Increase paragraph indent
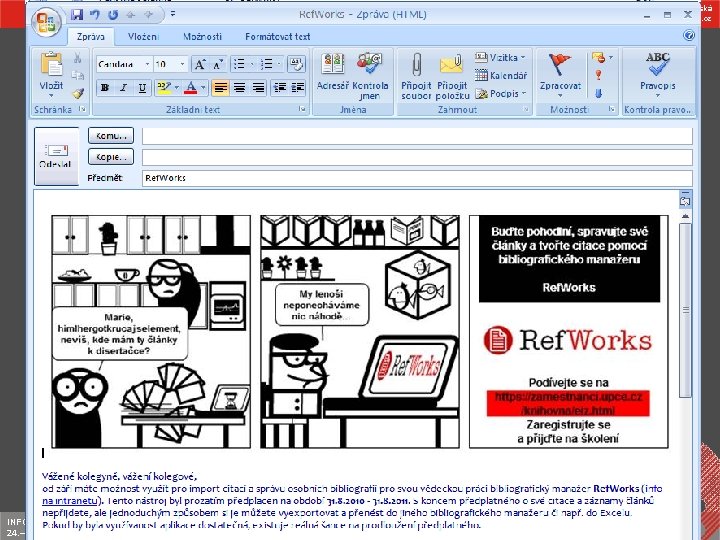720x540 pixels. (x=298, y=88)
